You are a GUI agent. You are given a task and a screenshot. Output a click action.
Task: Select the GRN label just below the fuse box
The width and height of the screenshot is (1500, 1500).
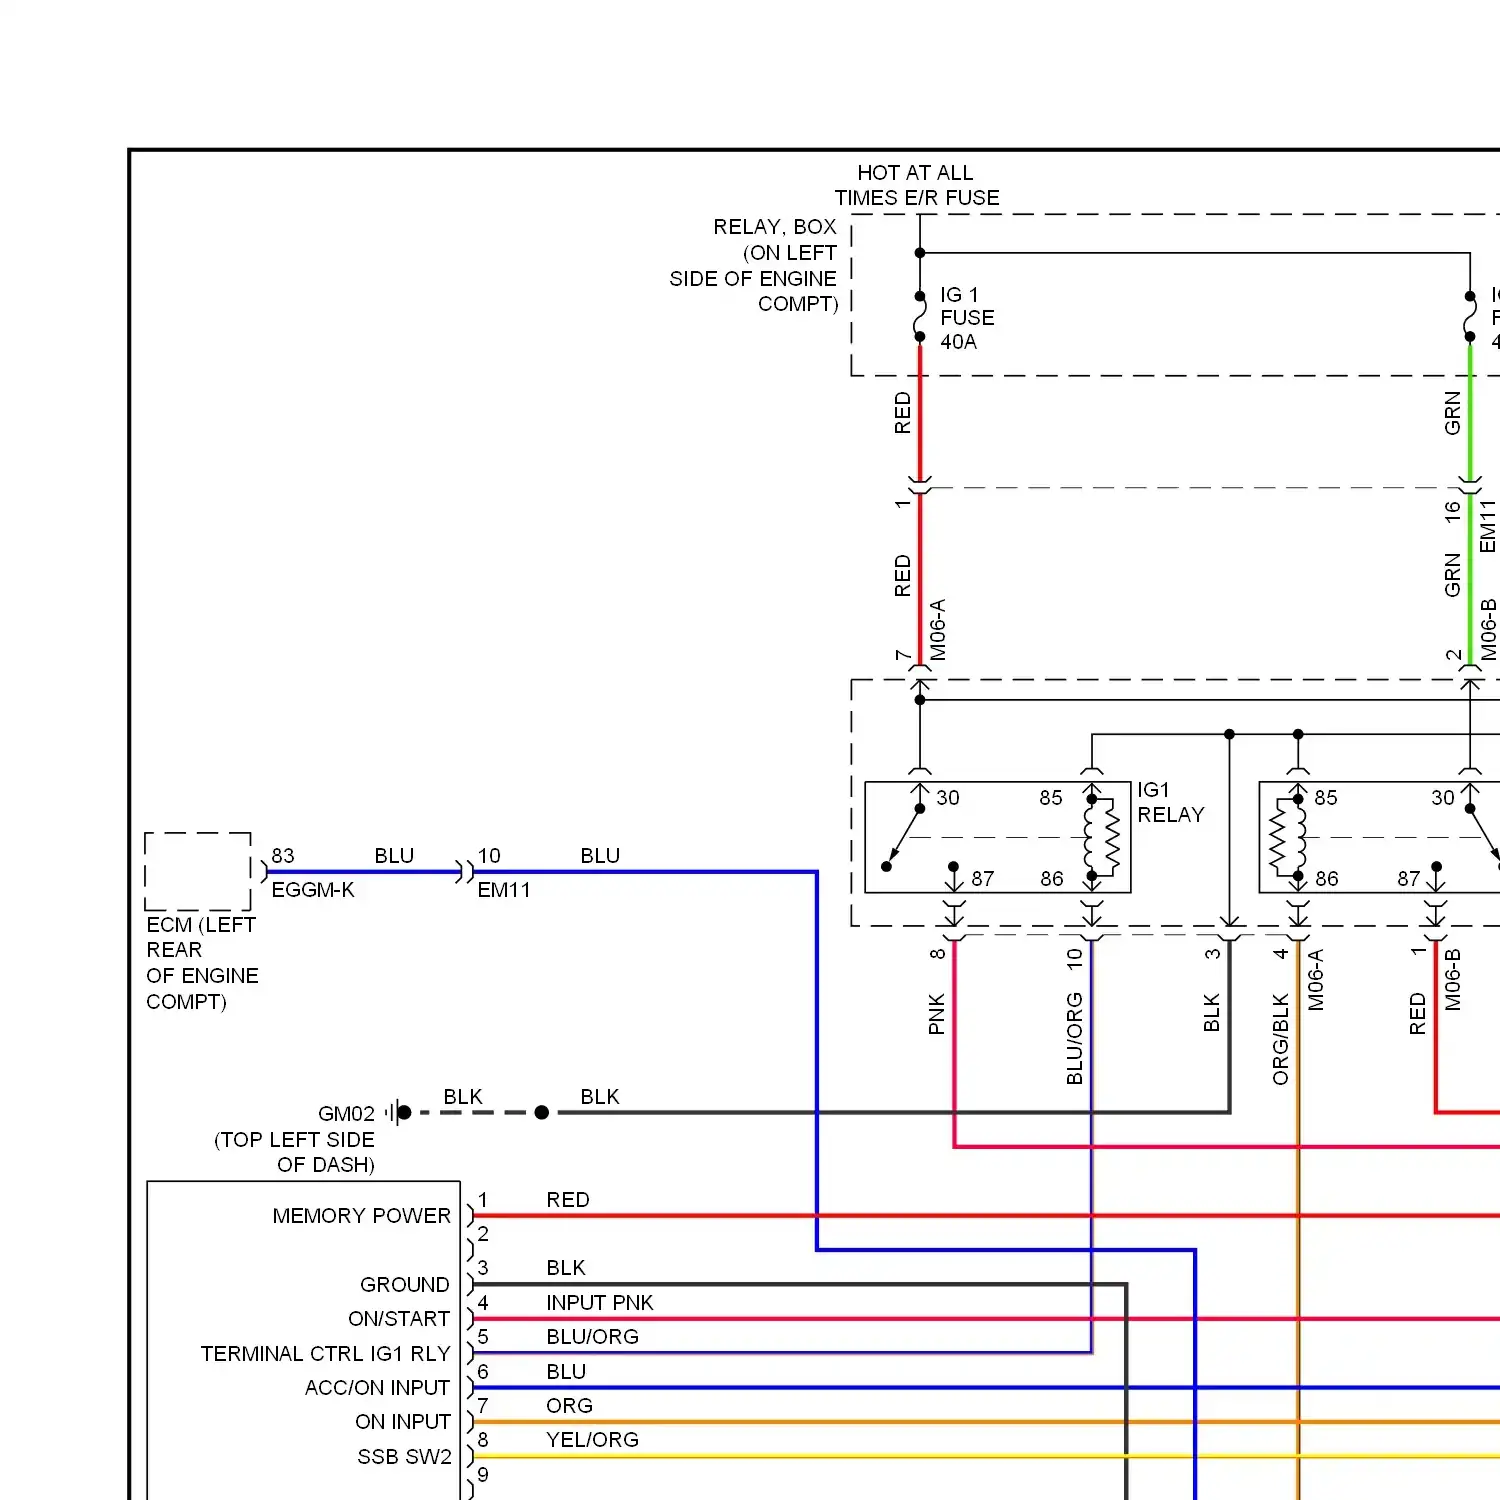[x=1453, y=413]
